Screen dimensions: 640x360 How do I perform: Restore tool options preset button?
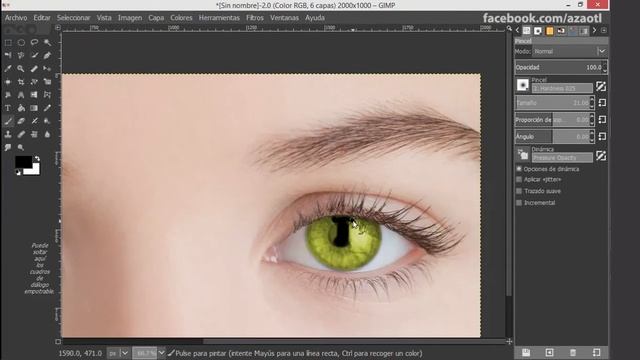[549, 352]
